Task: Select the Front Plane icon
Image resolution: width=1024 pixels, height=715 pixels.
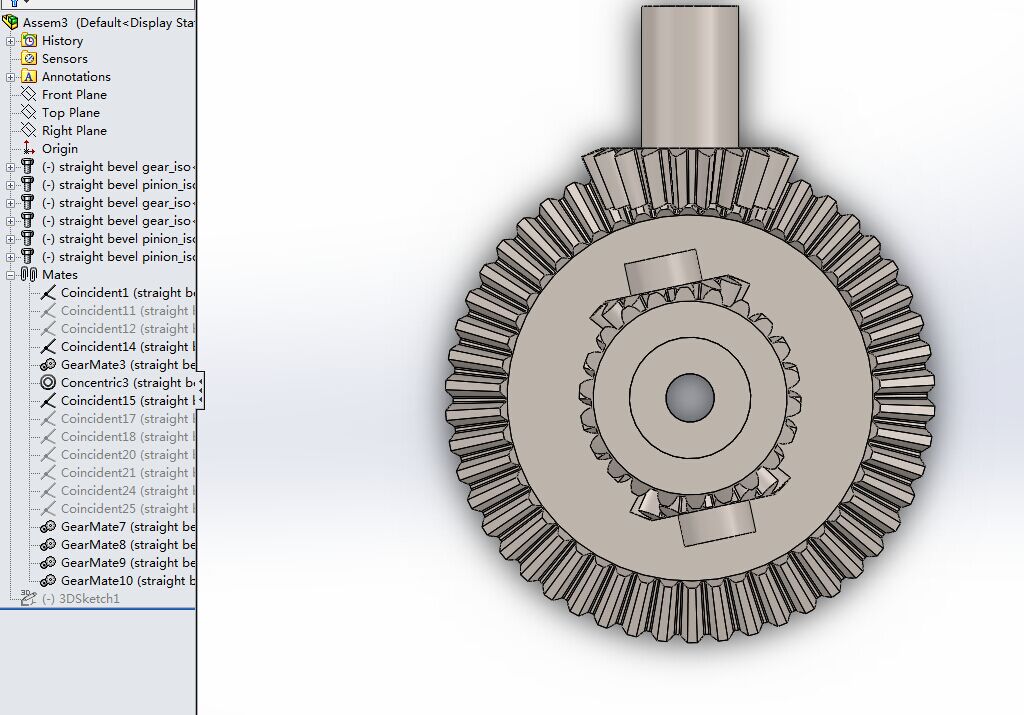Action: [x=29, y=94]
